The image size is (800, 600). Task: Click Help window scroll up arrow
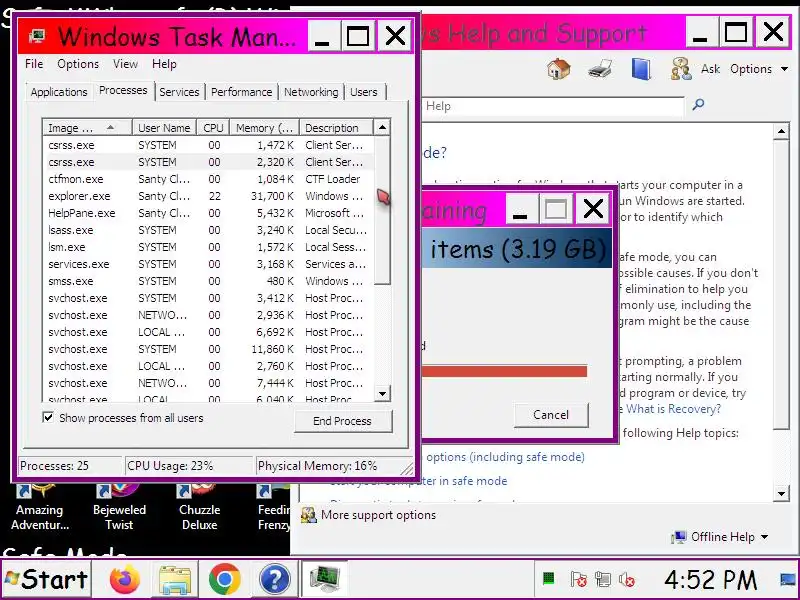782,132
